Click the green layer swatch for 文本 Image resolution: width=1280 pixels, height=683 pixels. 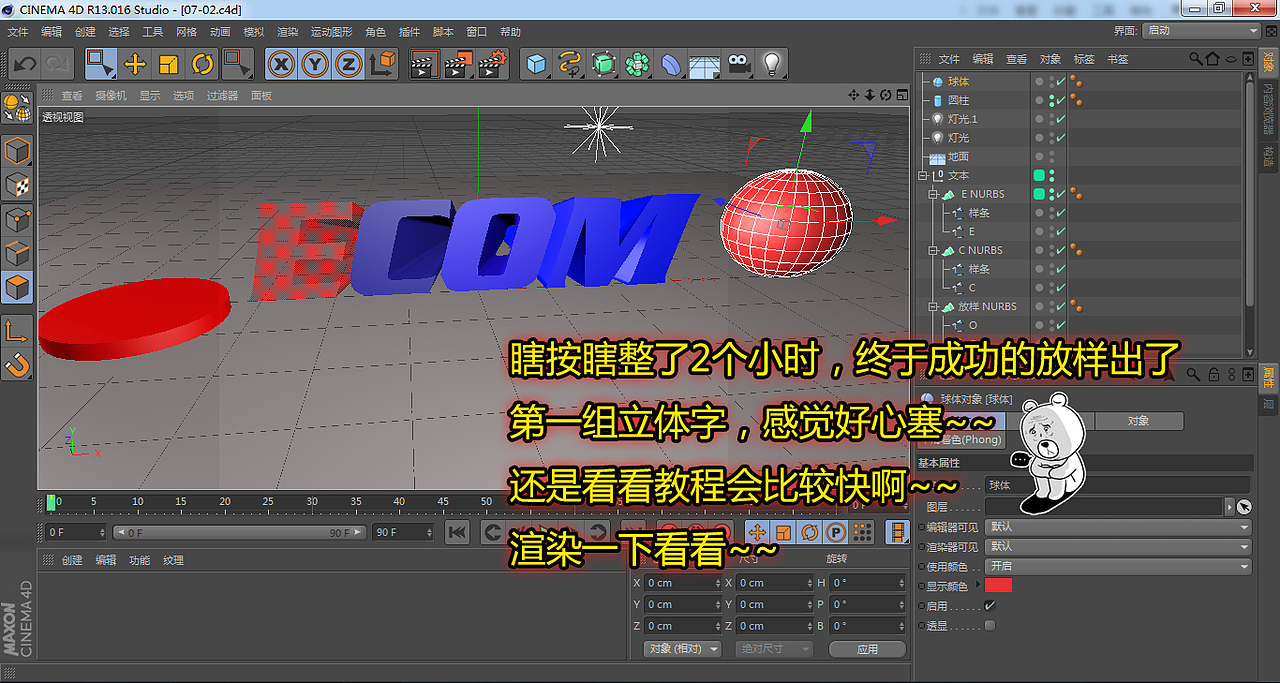(x=1039, y=175)
